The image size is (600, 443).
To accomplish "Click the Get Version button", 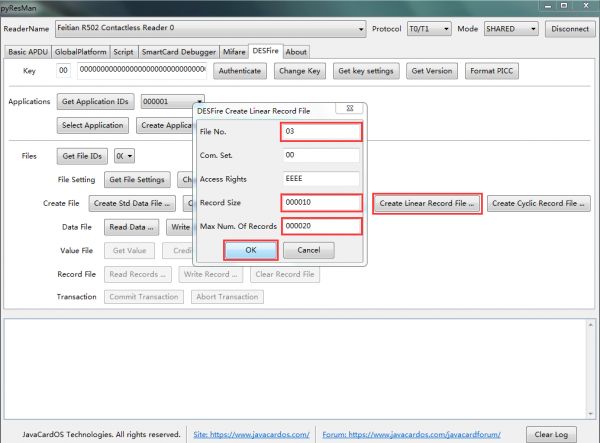I will pyautogui.click(x=432, y=71).
